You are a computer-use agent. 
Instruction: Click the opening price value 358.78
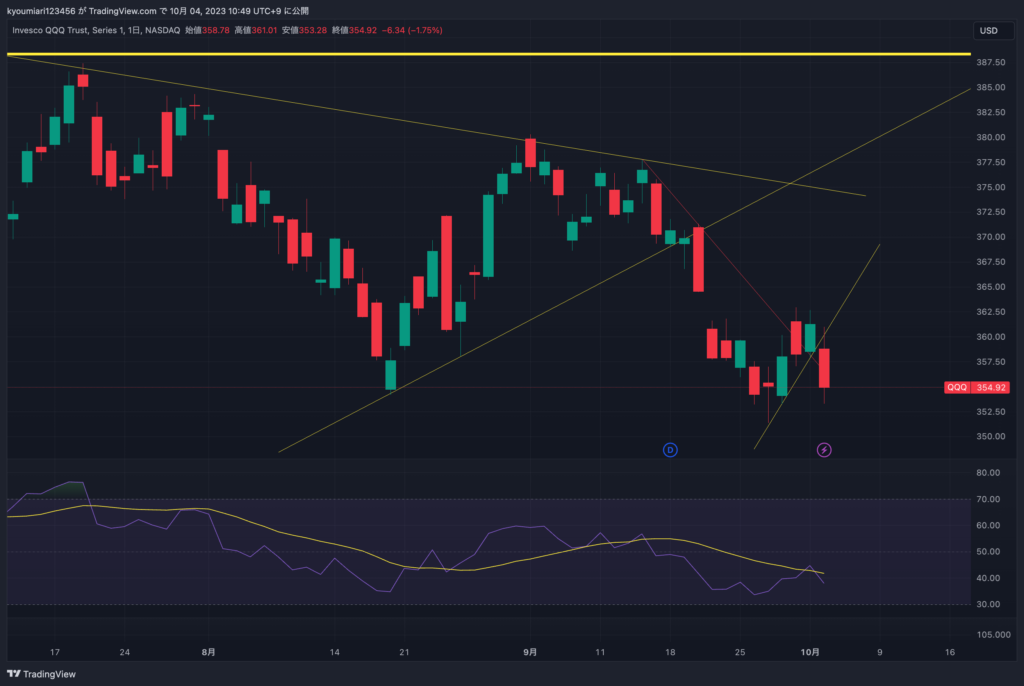[216, 30]
